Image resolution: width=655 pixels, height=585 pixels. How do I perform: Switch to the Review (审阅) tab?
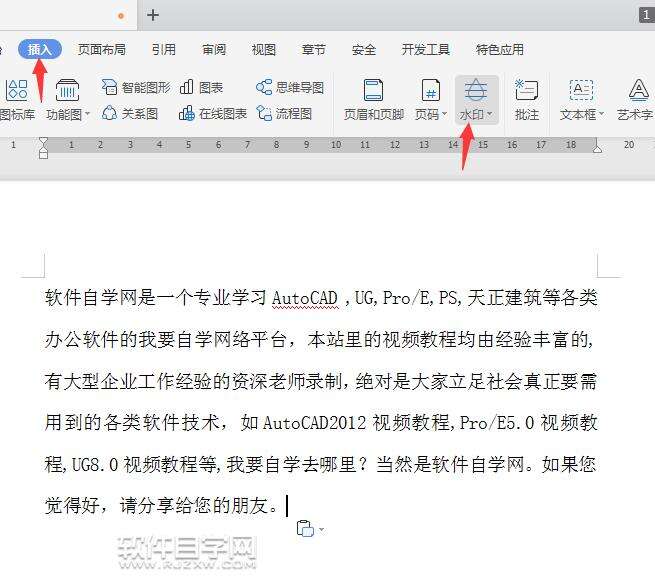(x=214, y=49)
